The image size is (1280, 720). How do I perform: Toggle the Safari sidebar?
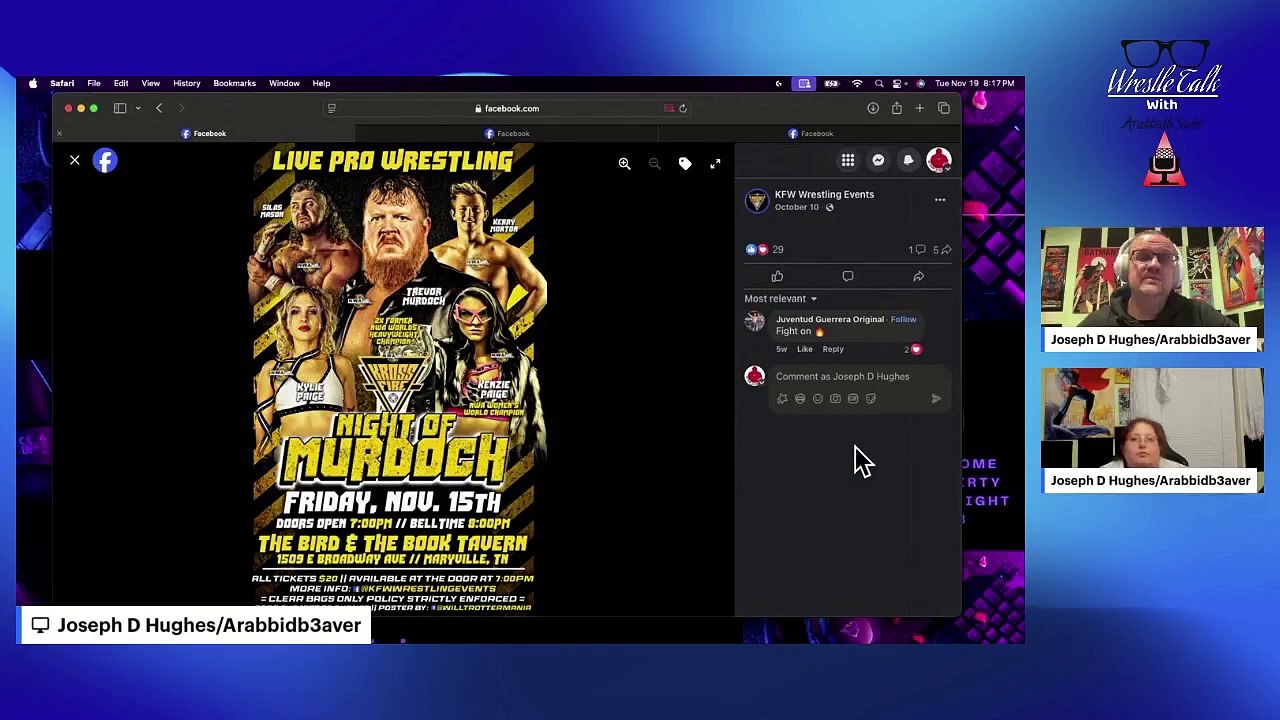120,108
